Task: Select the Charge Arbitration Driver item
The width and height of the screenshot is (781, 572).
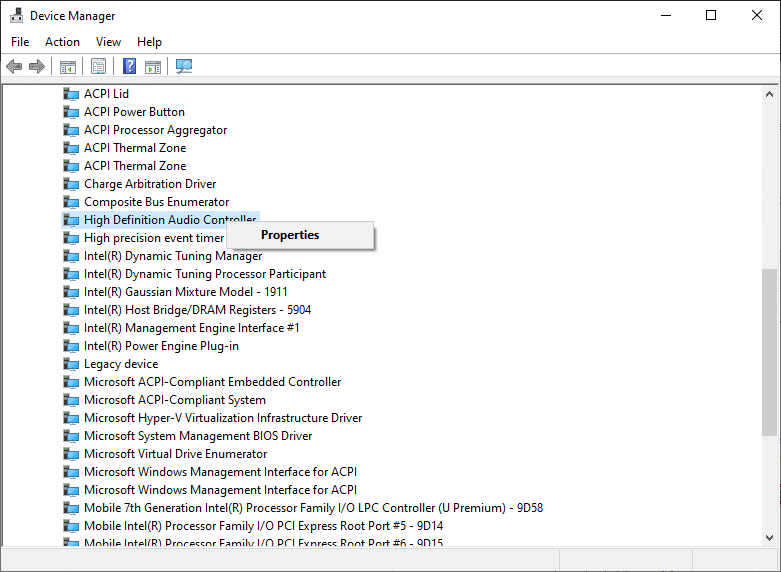Action: [x=149, y=184]
